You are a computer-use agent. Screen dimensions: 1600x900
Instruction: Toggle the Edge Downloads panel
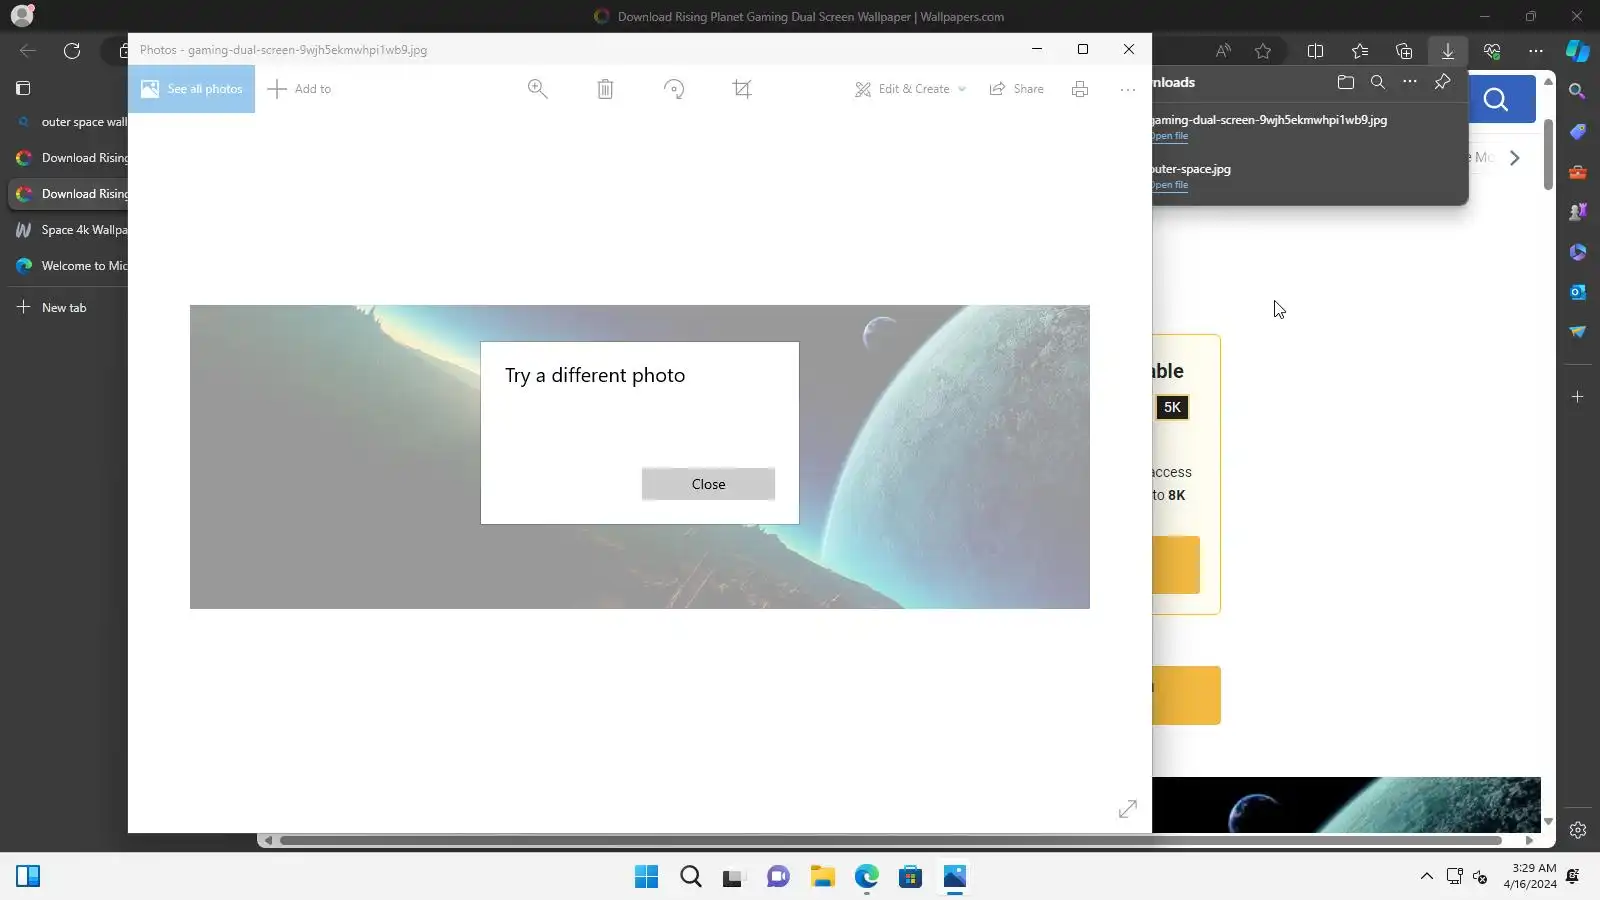(x=1448, y=51)
